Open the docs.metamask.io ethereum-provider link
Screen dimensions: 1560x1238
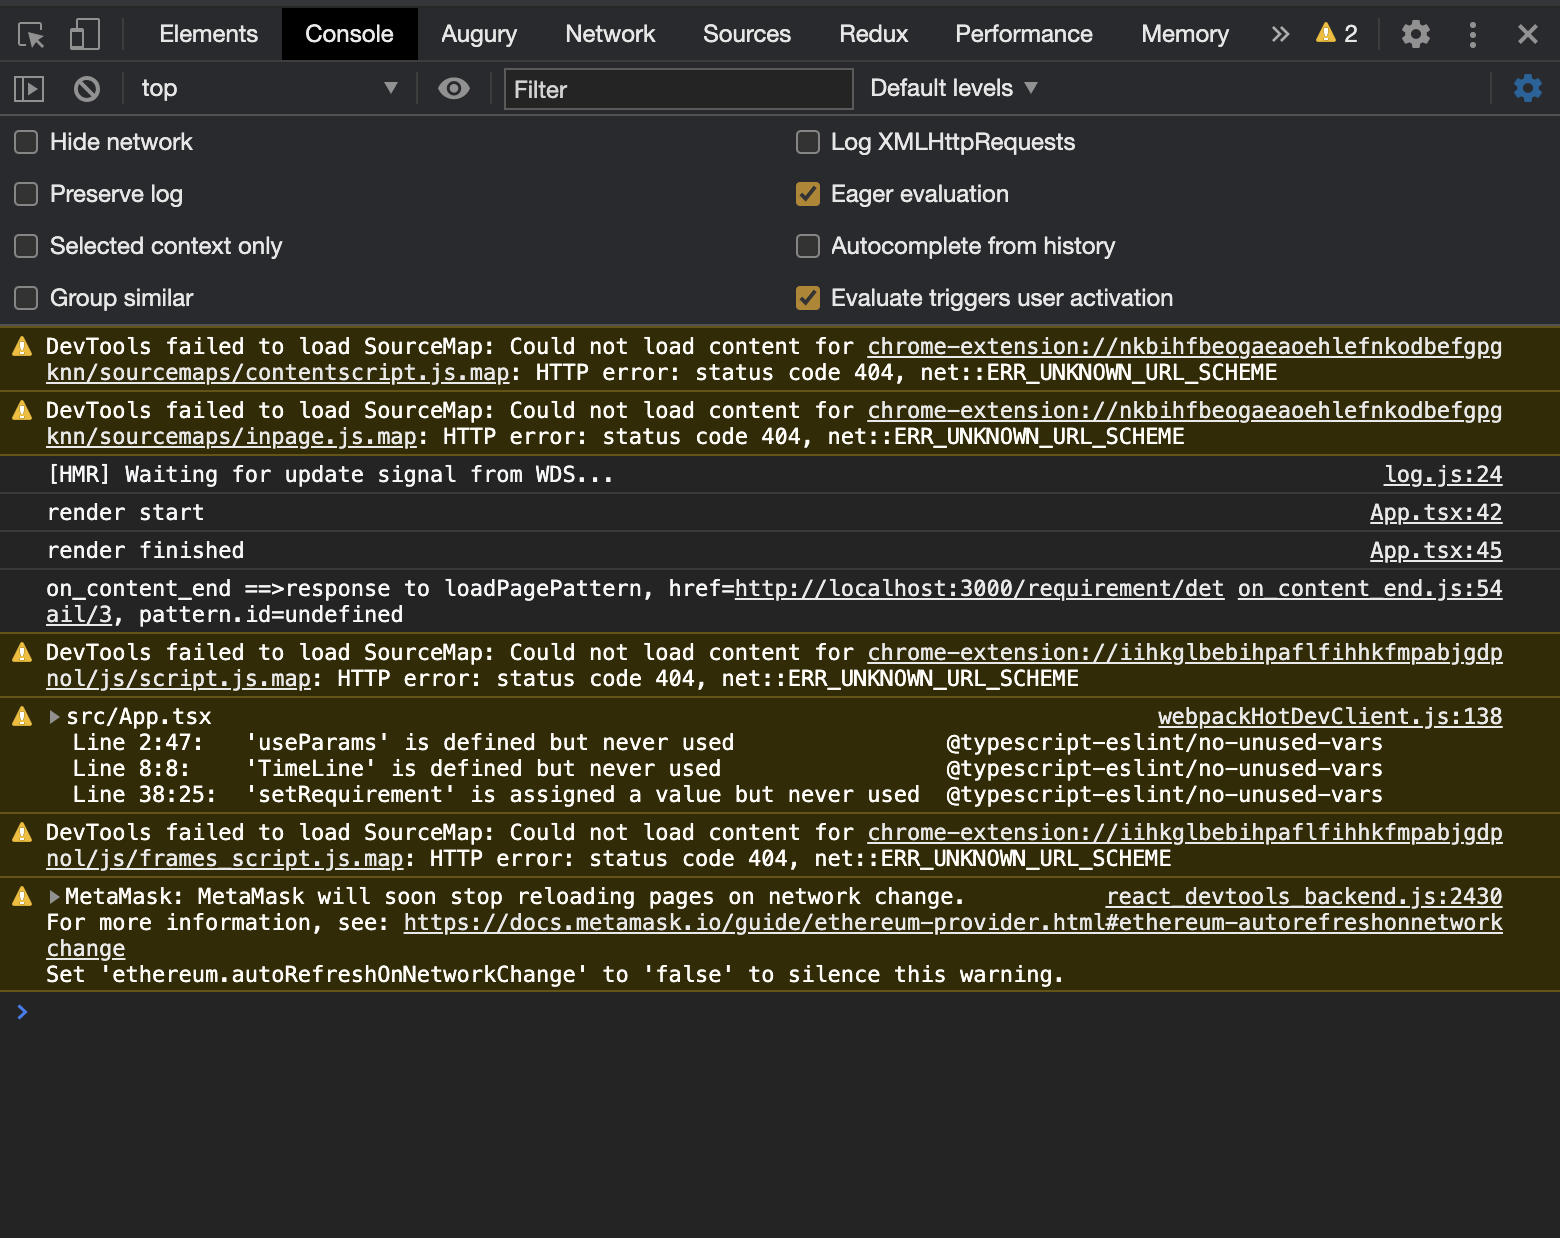tap(953, 923)
